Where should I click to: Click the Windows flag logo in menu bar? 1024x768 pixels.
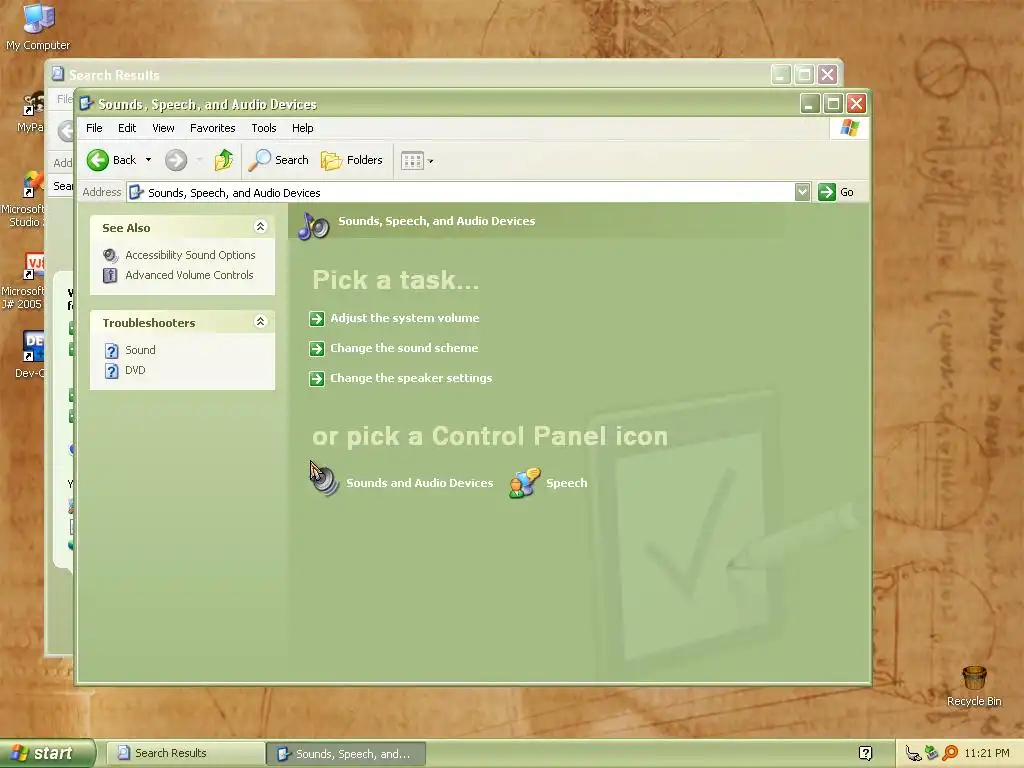[x=850, y=127]
